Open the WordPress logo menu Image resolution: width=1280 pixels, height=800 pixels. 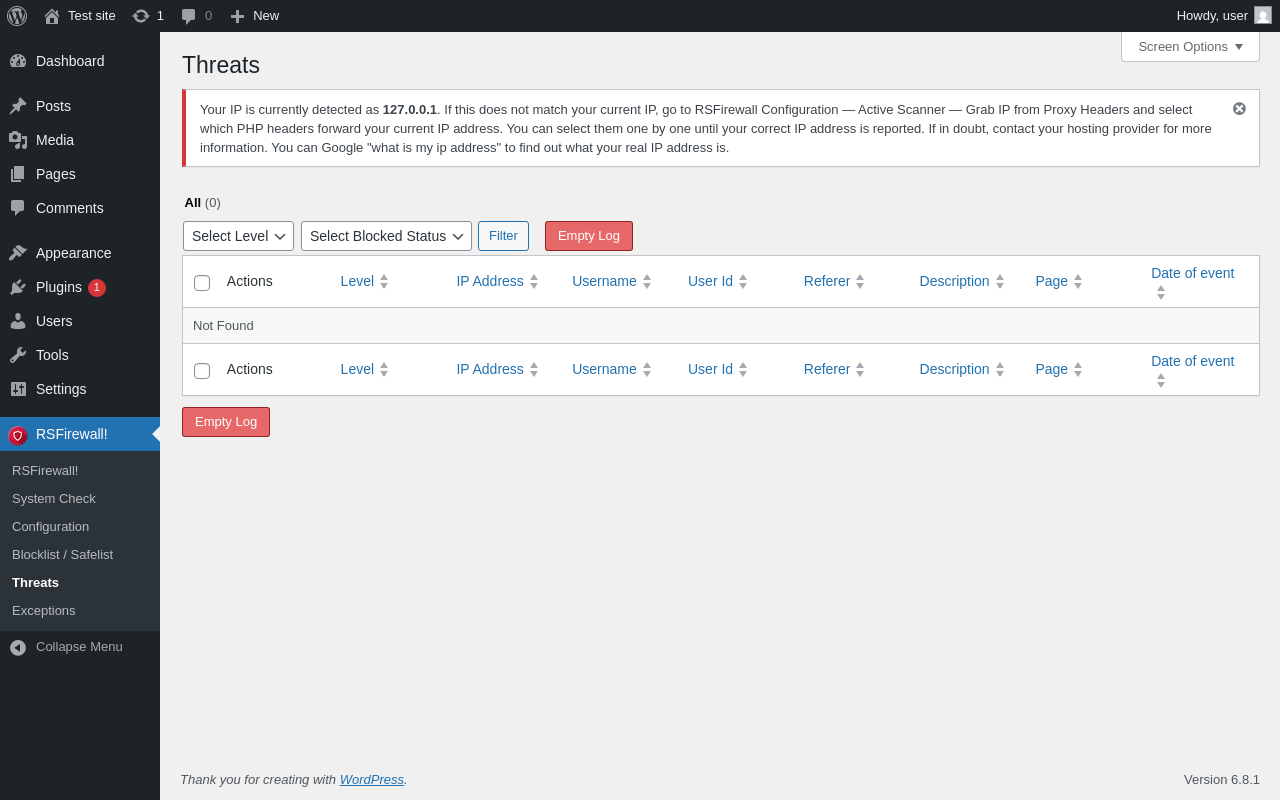point(17,16)
